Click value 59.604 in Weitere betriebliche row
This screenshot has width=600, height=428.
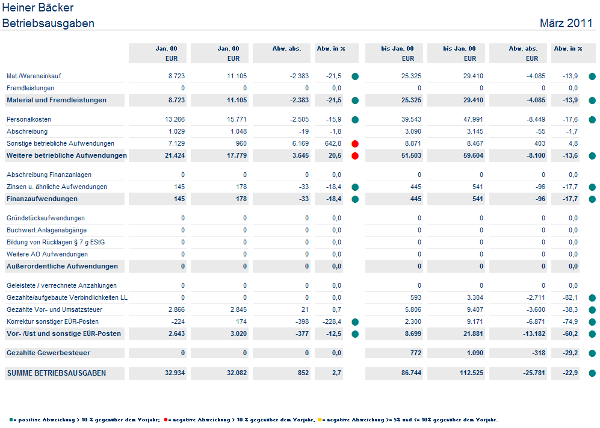[473, 156]
